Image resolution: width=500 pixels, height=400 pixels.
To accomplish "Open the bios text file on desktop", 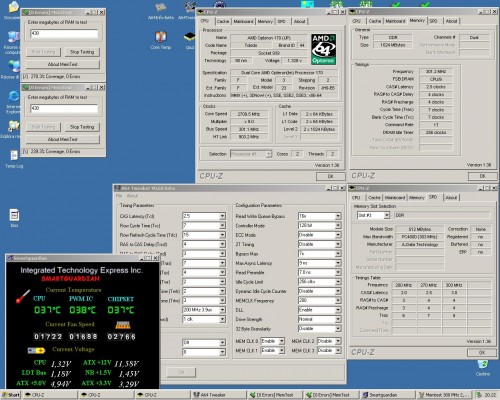I will coord(14,215).
